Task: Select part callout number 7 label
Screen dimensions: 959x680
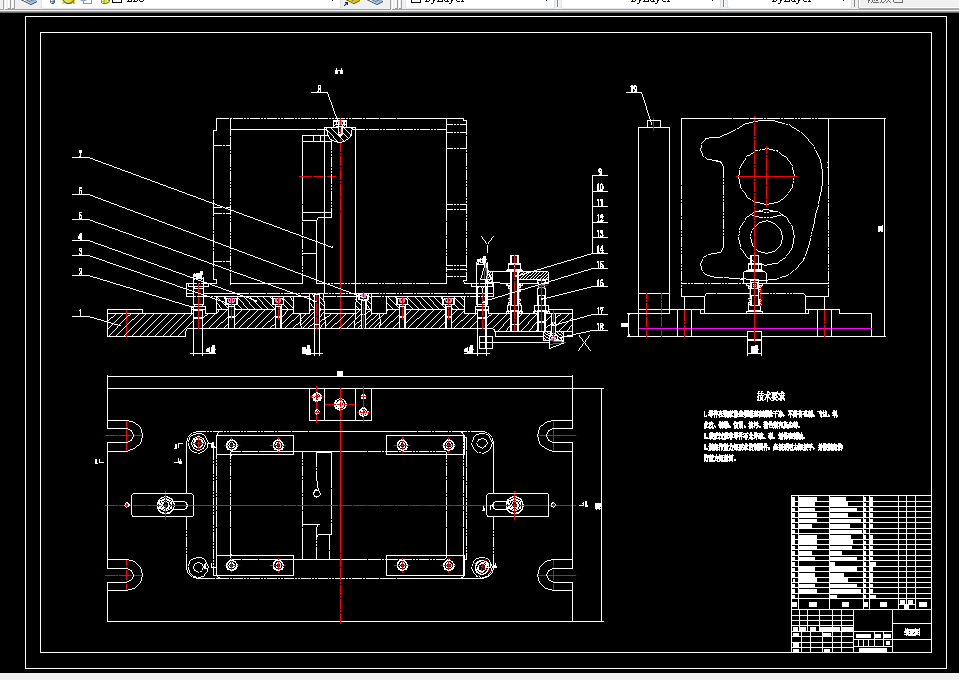Action: point(80,153)
